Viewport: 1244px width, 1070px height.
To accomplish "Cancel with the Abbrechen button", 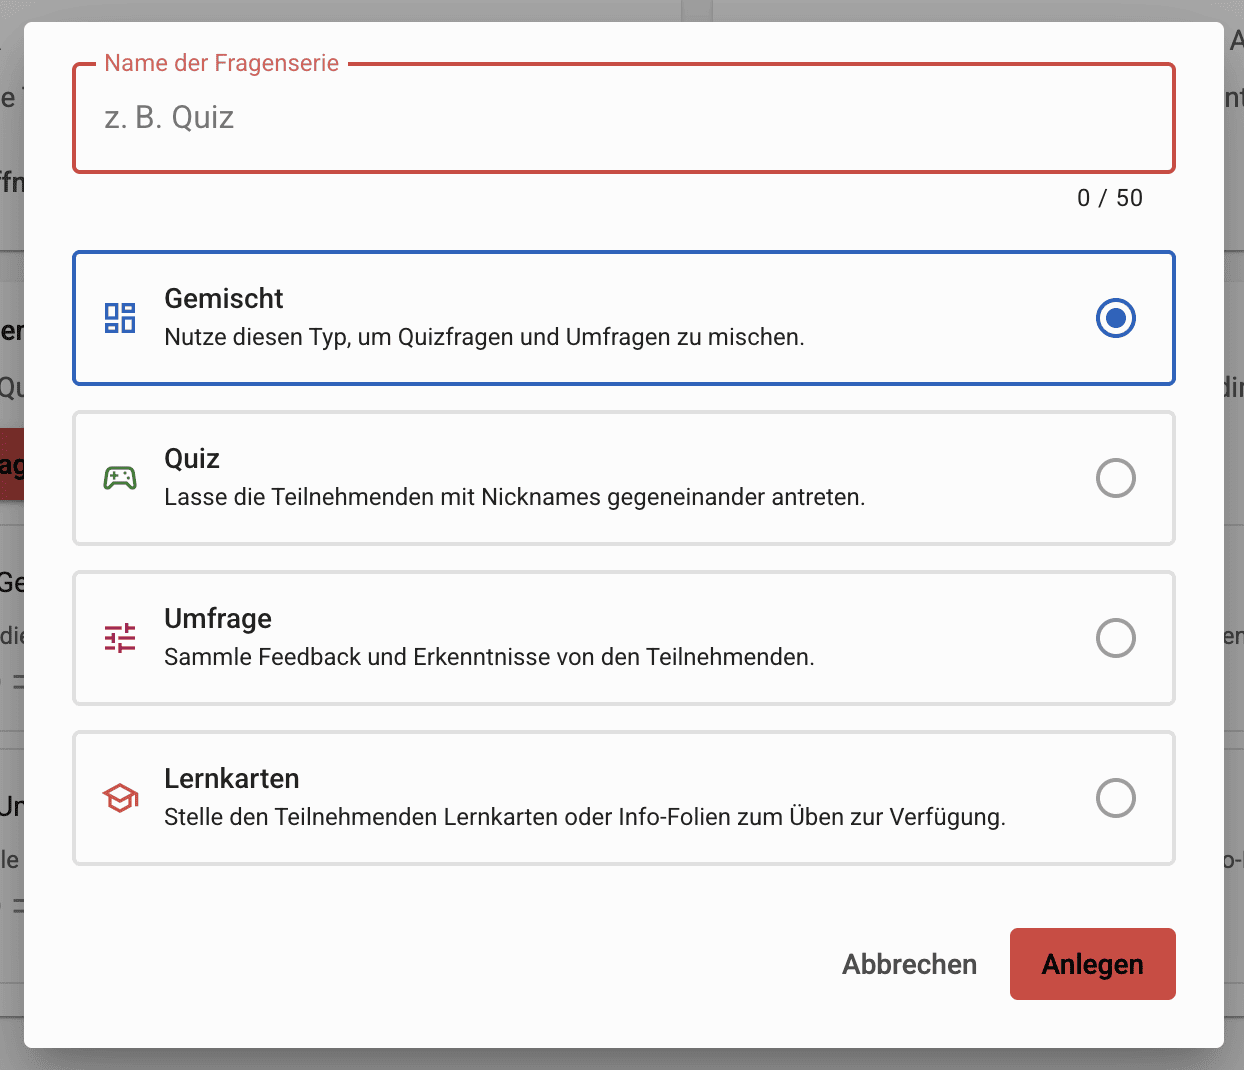I will click(910, 964).
